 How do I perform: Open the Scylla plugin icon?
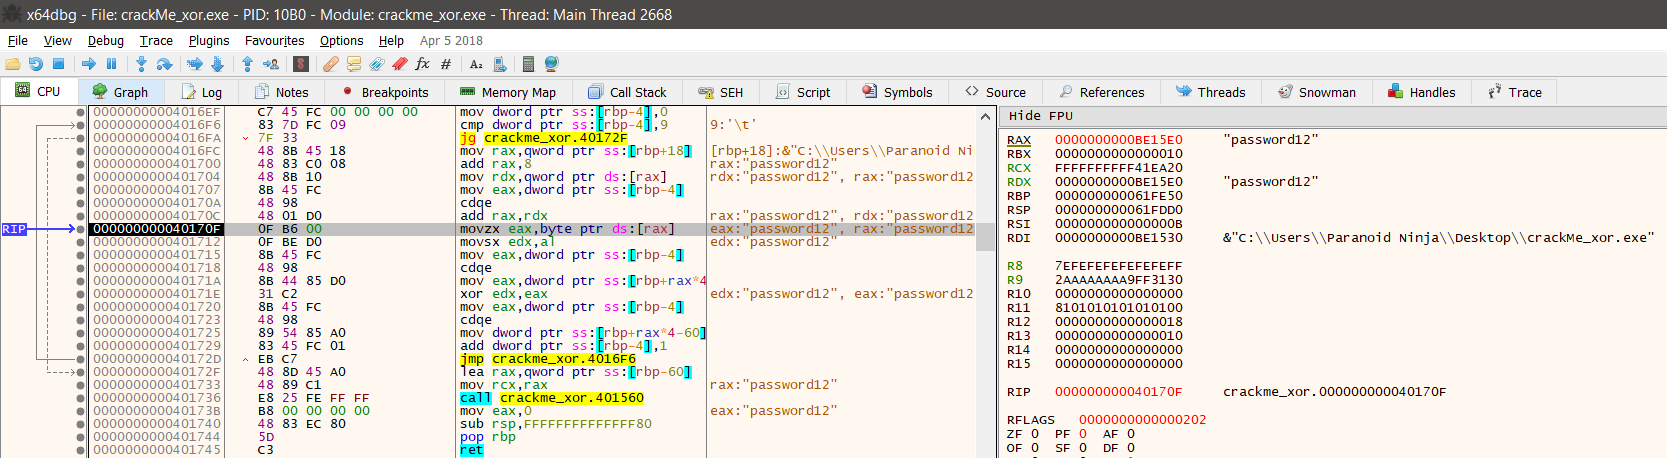point(301,64)
